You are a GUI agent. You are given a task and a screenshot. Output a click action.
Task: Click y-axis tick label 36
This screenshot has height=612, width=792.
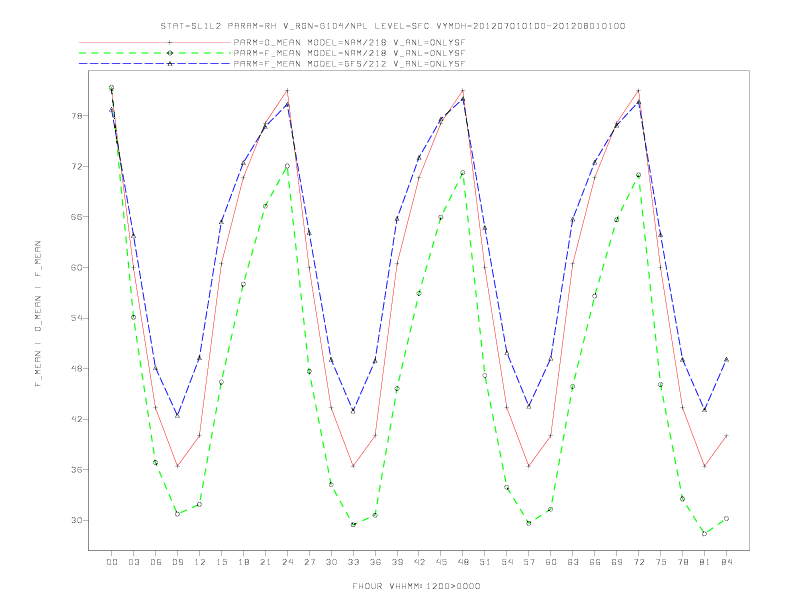[76, 470]
